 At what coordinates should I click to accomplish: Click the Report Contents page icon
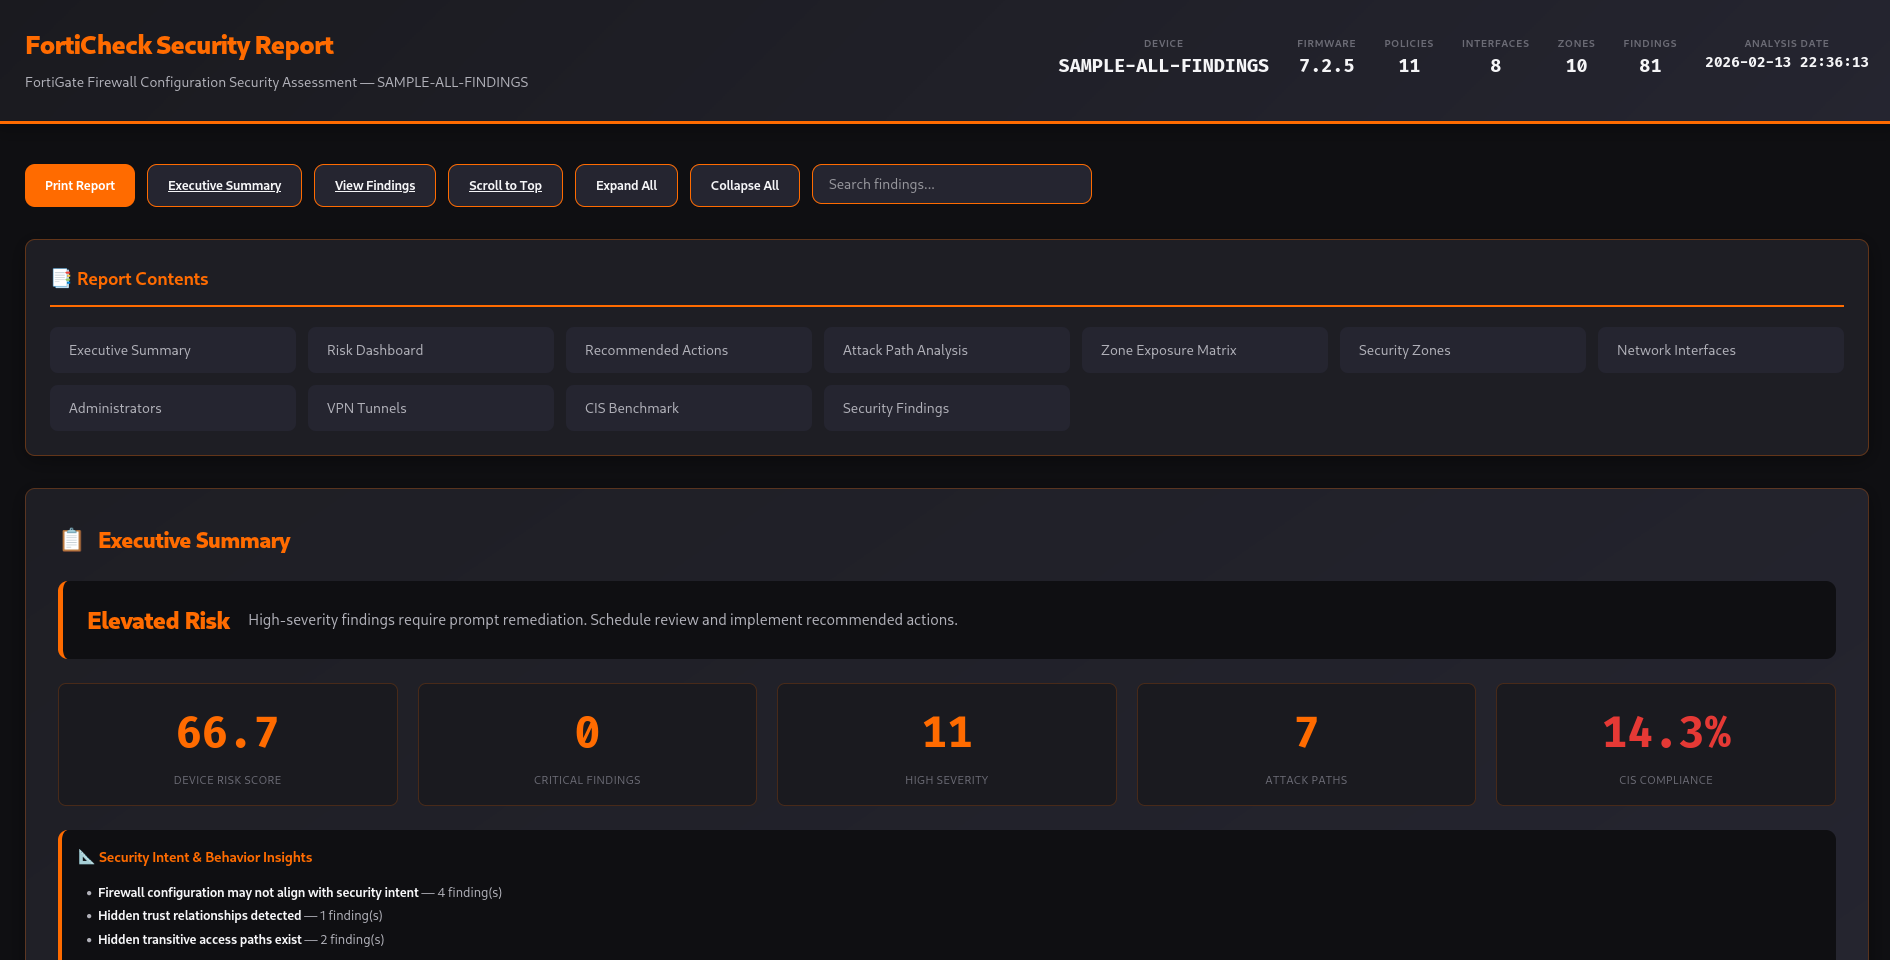pyautogui.click(x=61, y=278)
